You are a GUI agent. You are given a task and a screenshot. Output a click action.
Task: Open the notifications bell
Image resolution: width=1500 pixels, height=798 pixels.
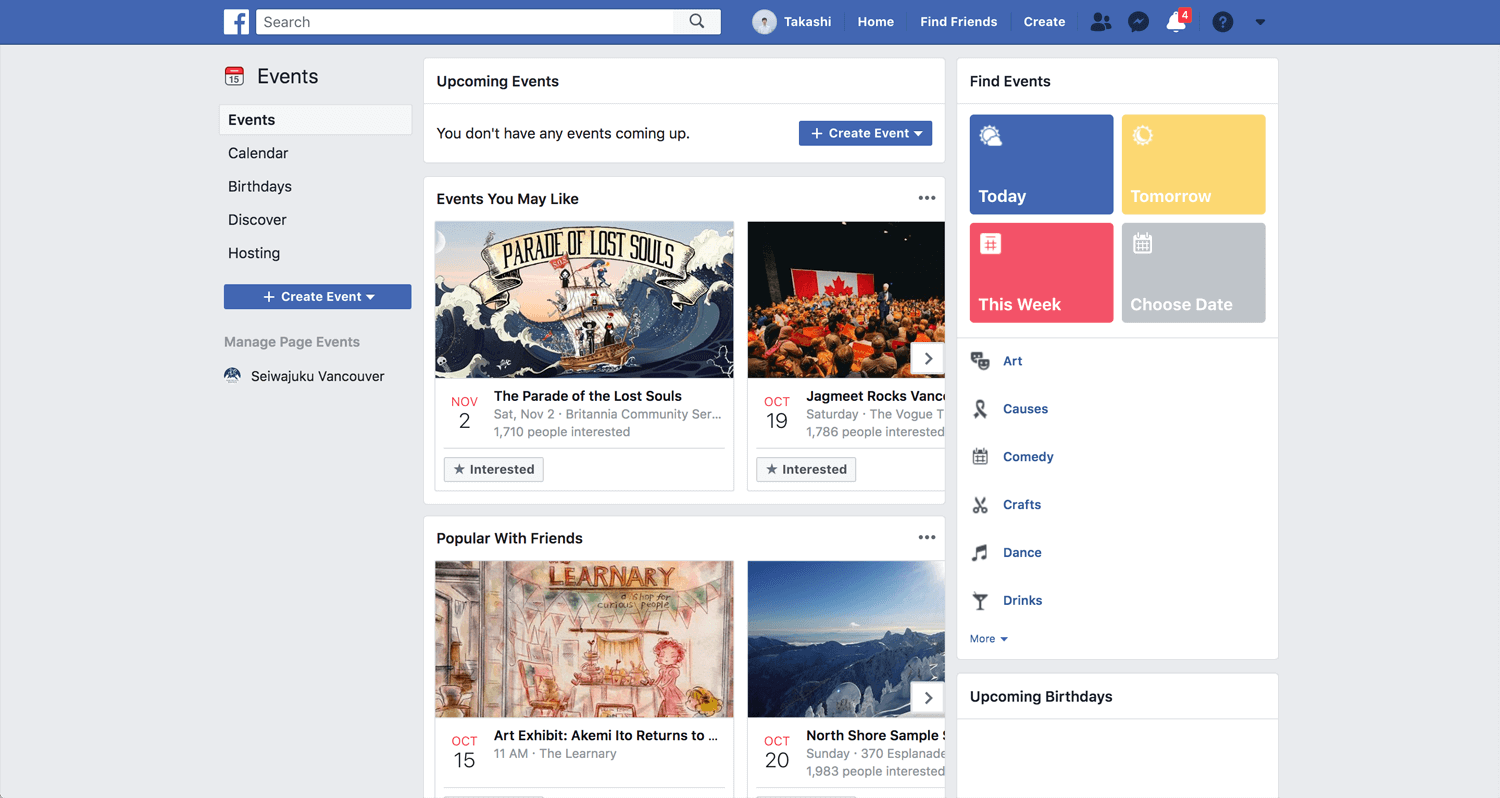point(1176,22)
